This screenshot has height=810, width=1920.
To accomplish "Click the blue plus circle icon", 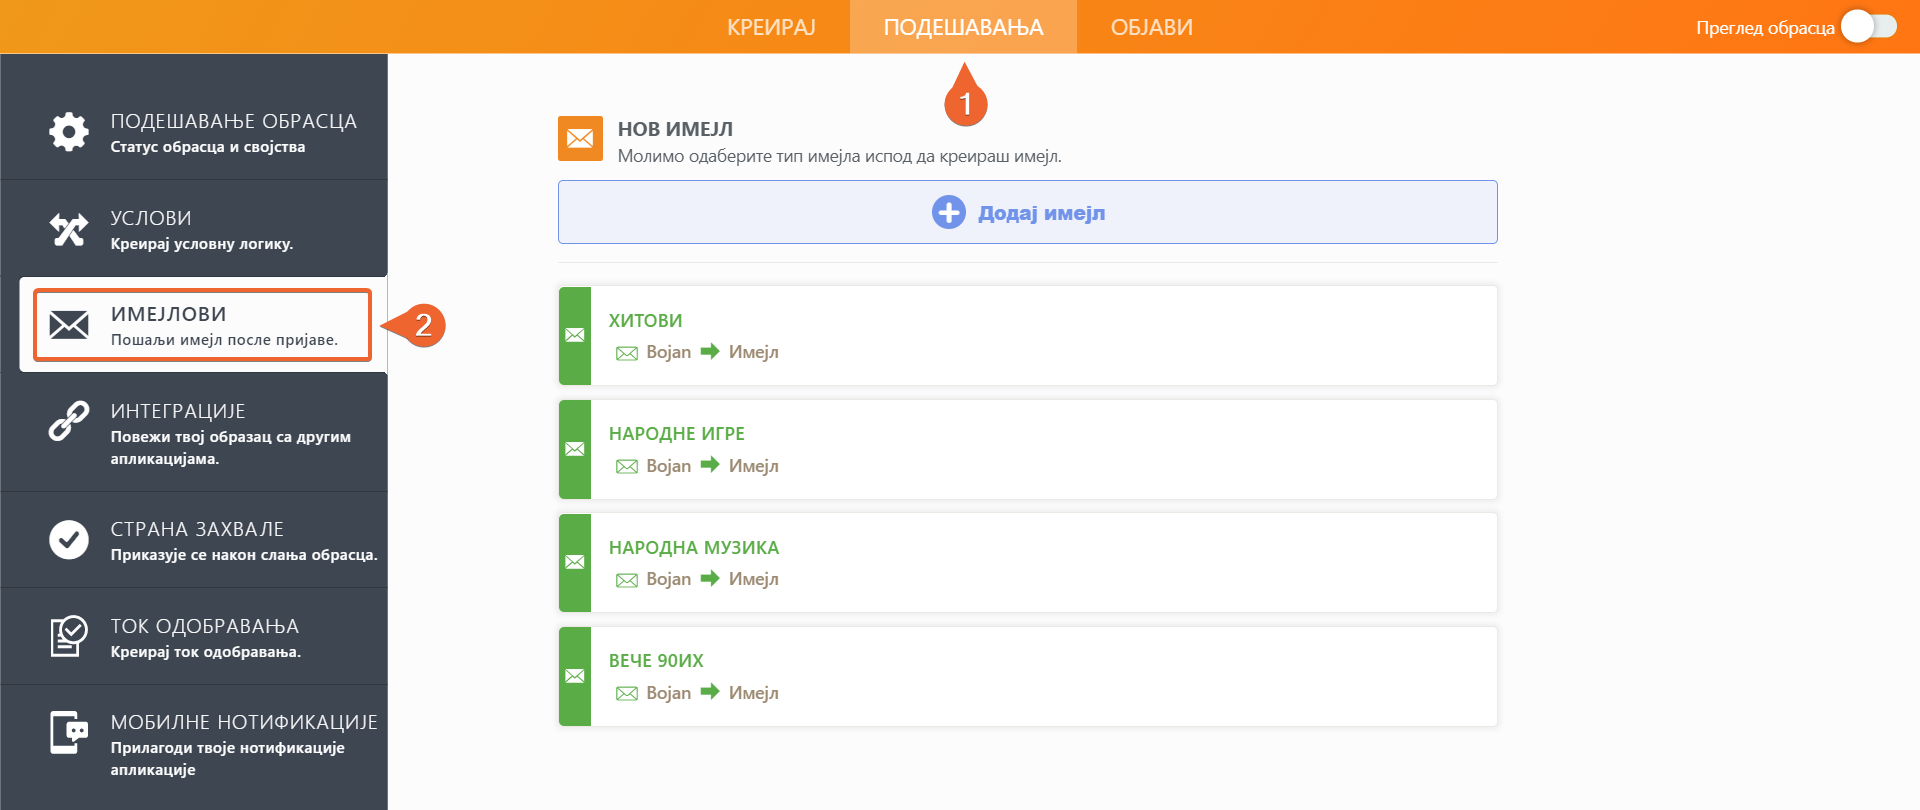I will click(948, 212).
